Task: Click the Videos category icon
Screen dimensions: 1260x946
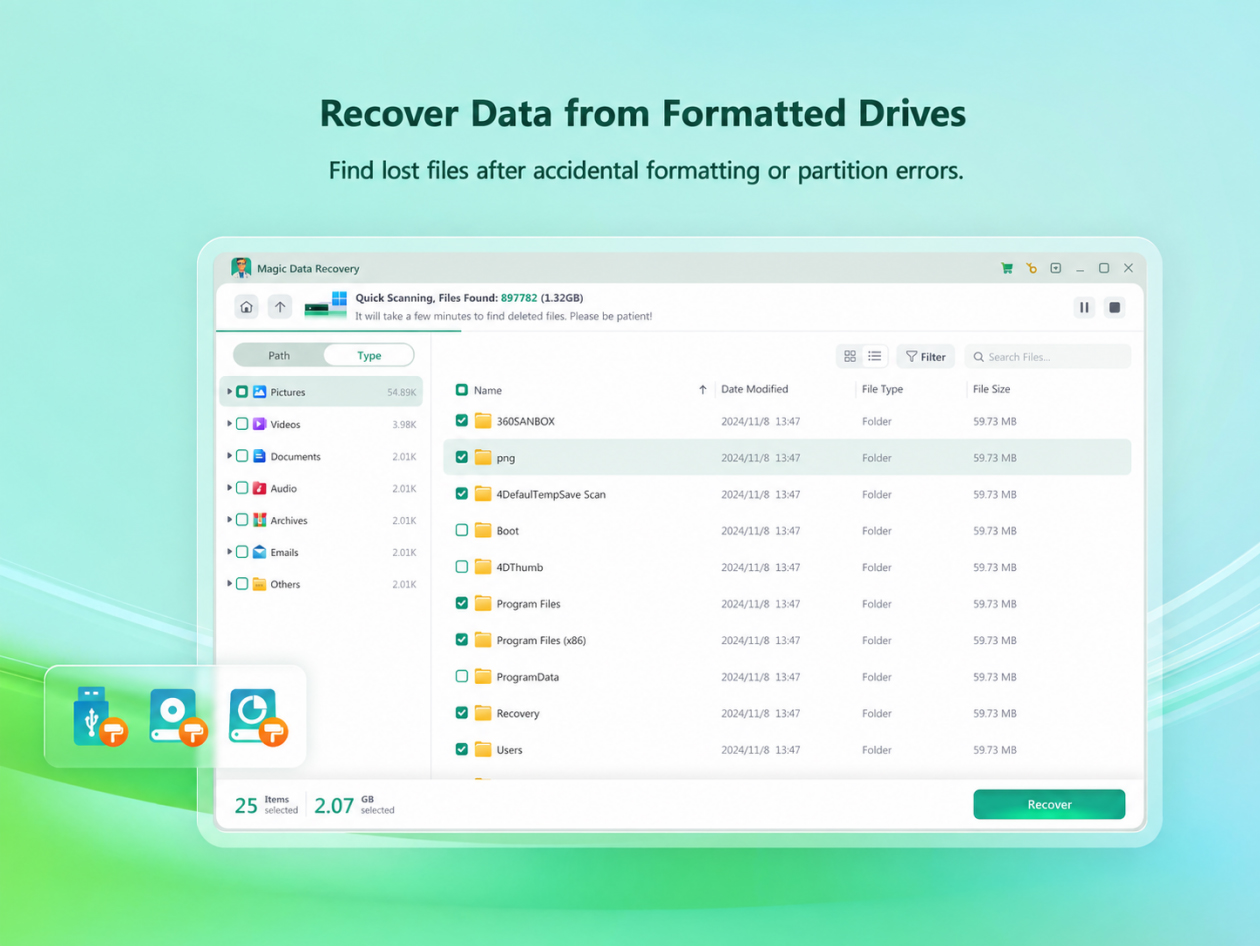Action: coord(259,424)
